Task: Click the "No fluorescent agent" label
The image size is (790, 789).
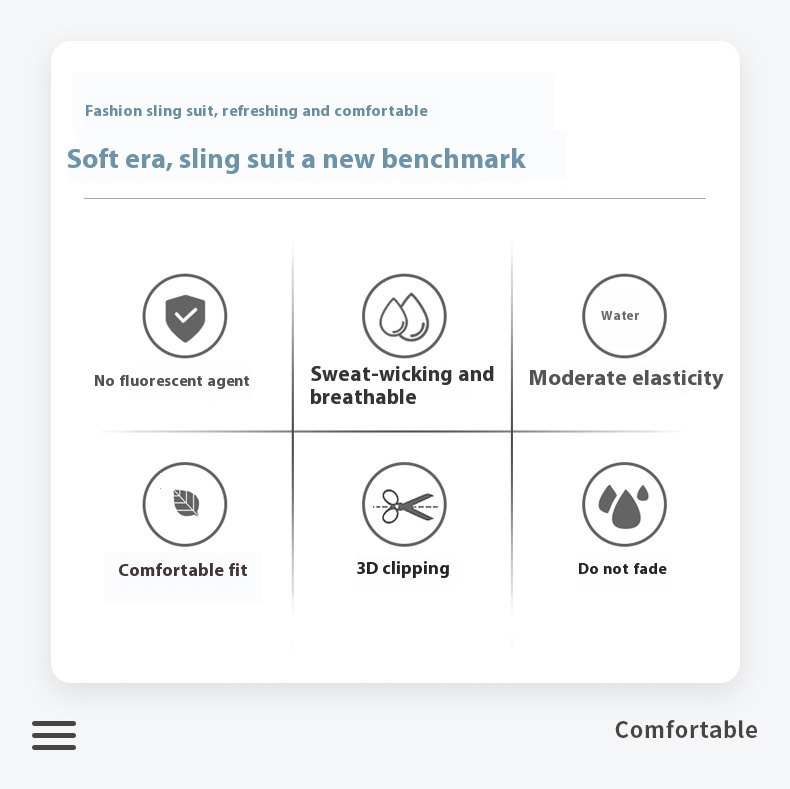Action: coord(172,381)
